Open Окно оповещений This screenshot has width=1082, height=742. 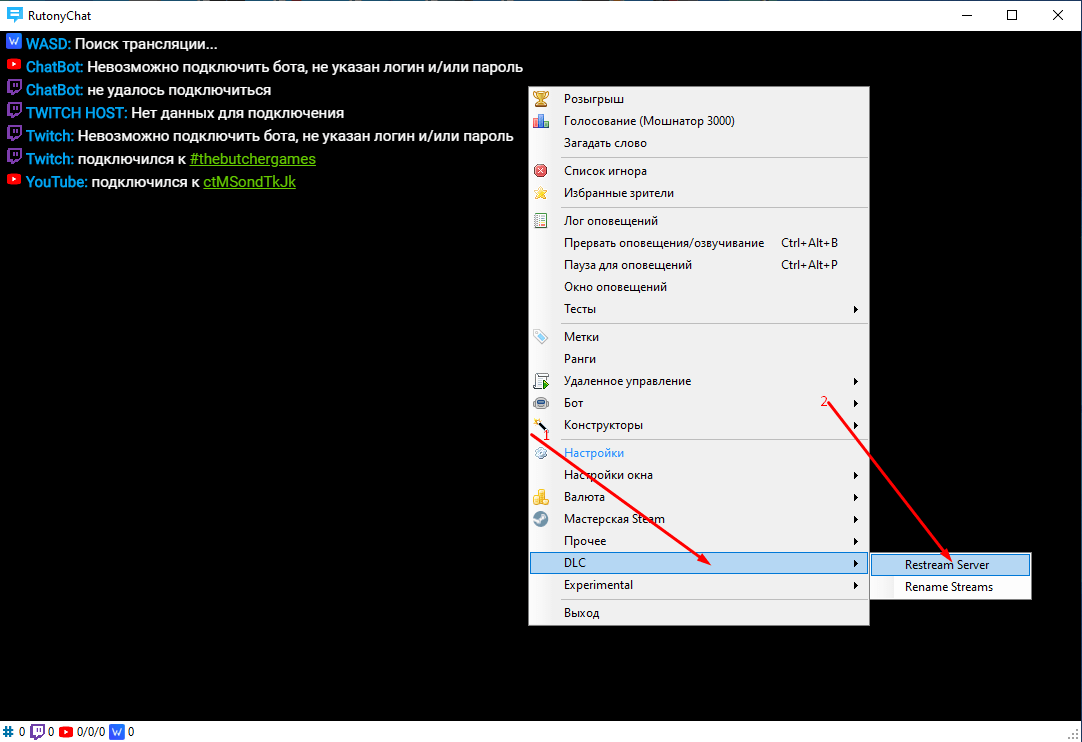coord(698,287)
